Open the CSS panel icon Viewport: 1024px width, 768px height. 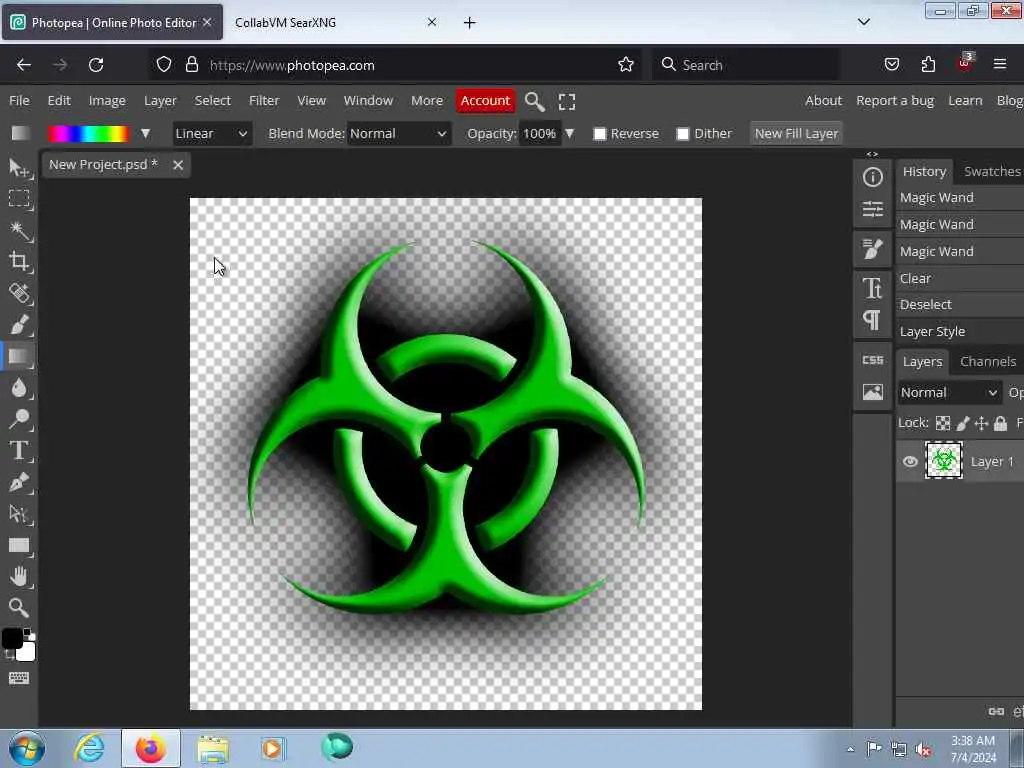(872, 360)
